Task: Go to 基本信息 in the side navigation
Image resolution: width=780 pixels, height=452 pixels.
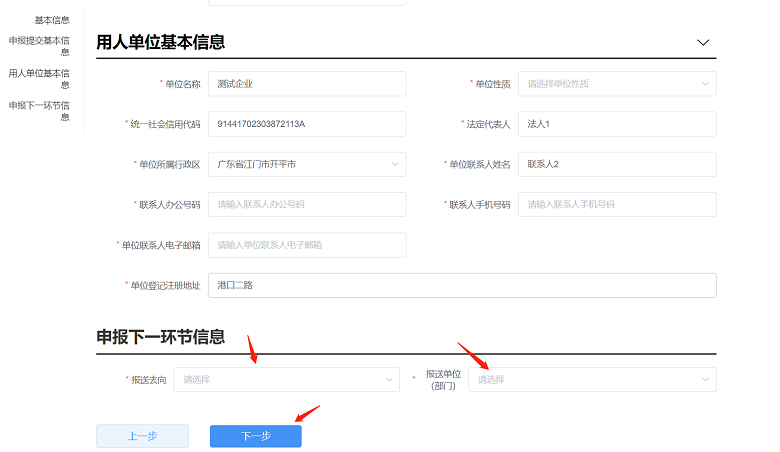Action: pos(52,20)
